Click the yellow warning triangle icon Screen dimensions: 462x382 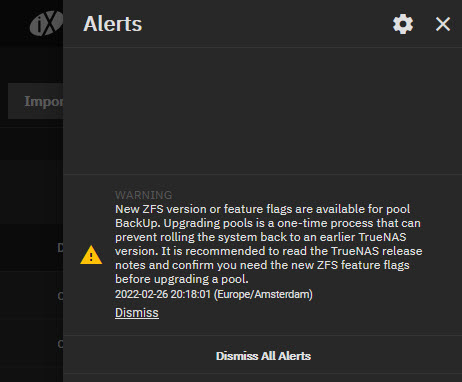coord(91,255)
